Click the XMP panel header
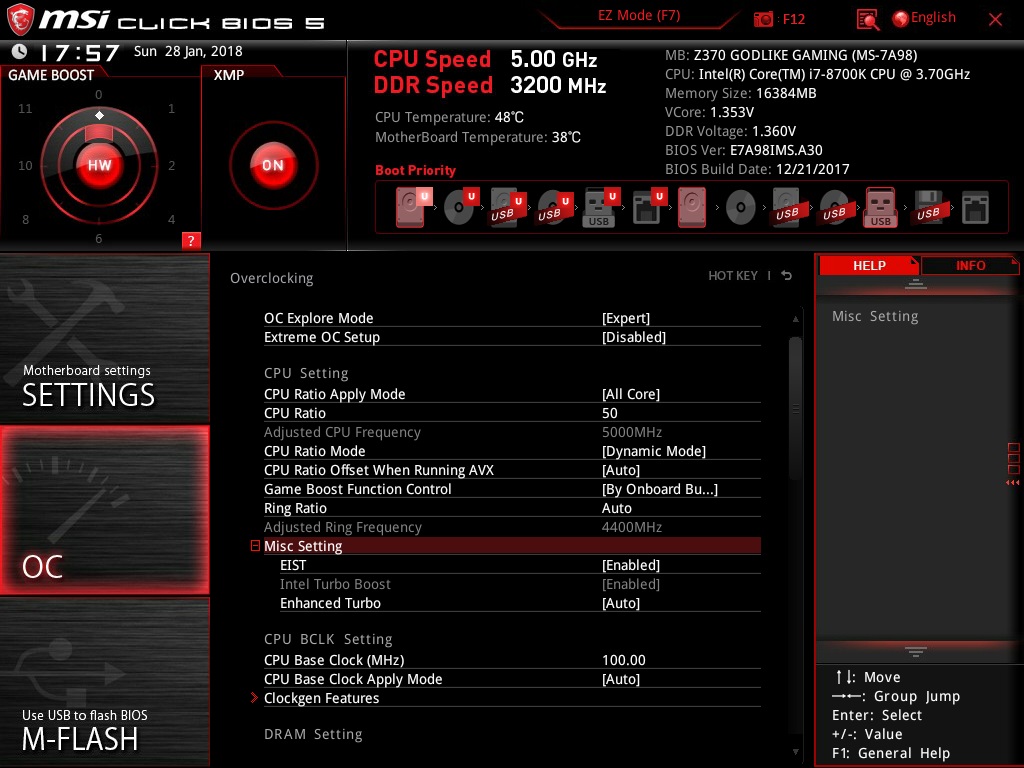 pyautogui.click(x=229, y=74)
